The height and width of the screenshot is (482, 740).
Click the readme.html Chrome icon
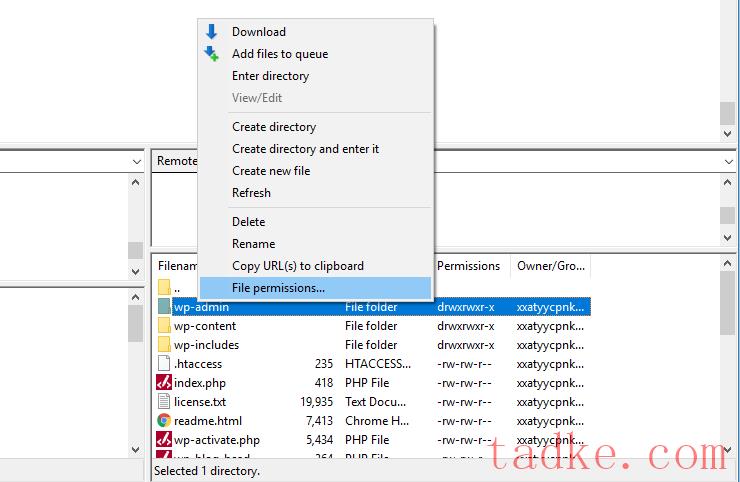pos(164,421)
